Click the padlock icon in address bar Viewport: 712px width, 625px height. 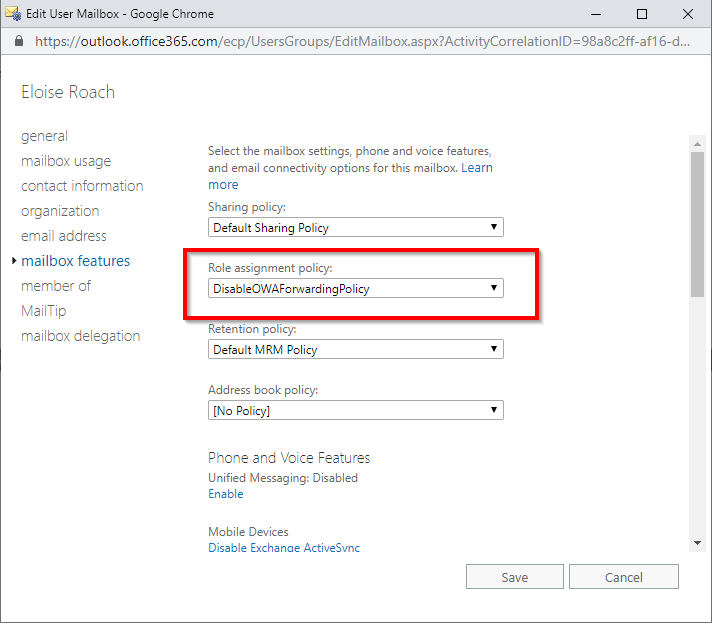[x=19, y=42]
